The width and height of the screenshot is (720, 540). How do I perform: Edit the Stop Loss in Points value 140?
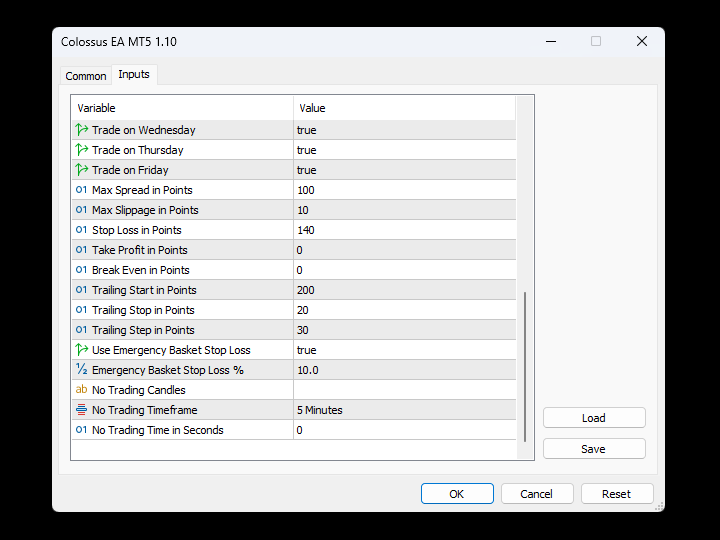[x=405, y=230]
